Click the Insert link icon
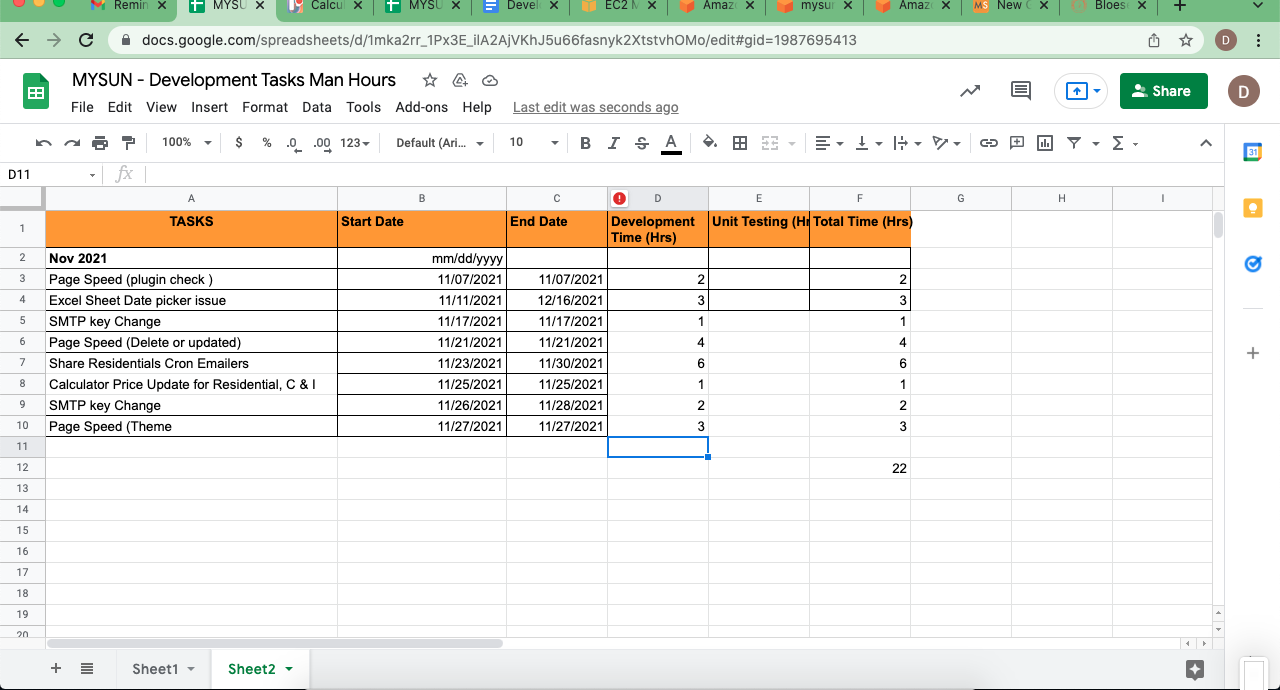The image size is (1280, 690). (x=988, y=143)
